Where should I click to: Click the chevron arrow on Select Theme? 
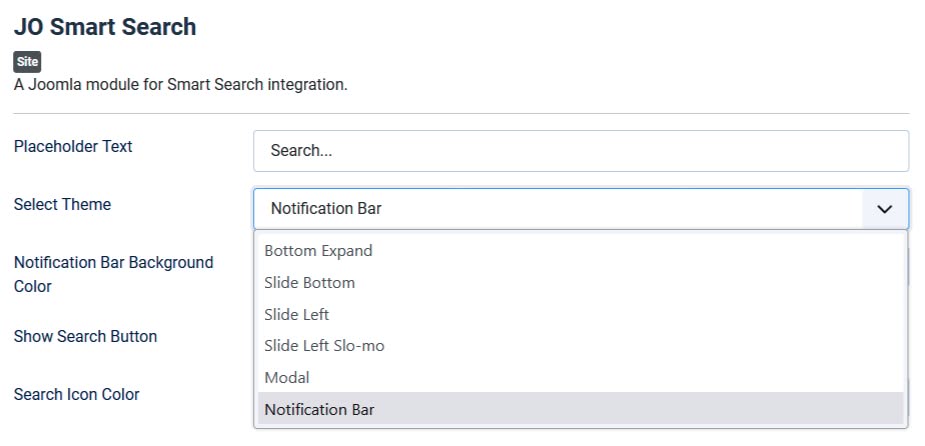[884, 209]
